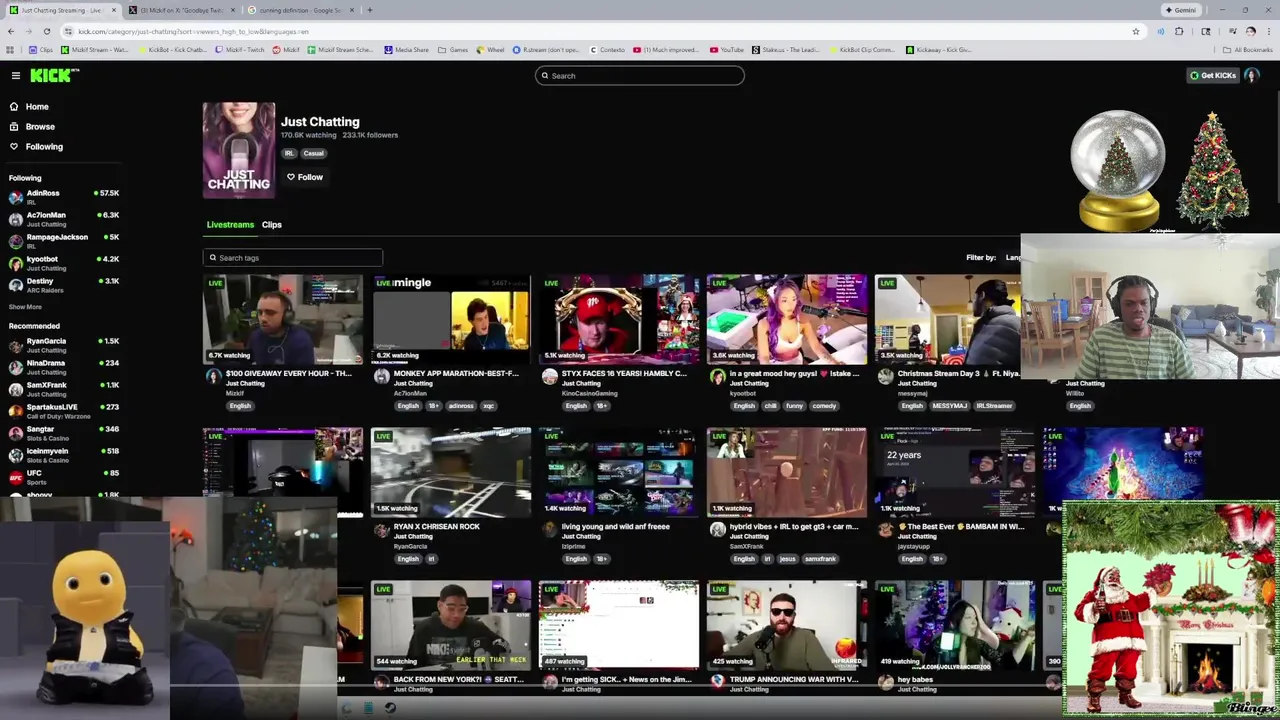Viewport: 1280px width, 720px height.
Task: Click the Search tags input
Action: 292,257
